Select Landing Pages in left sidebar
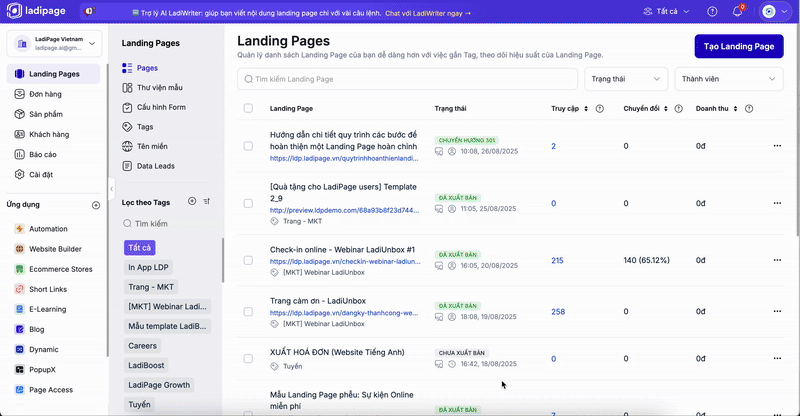Viewport: 800px width, 416px height. (x=54, y=74)
